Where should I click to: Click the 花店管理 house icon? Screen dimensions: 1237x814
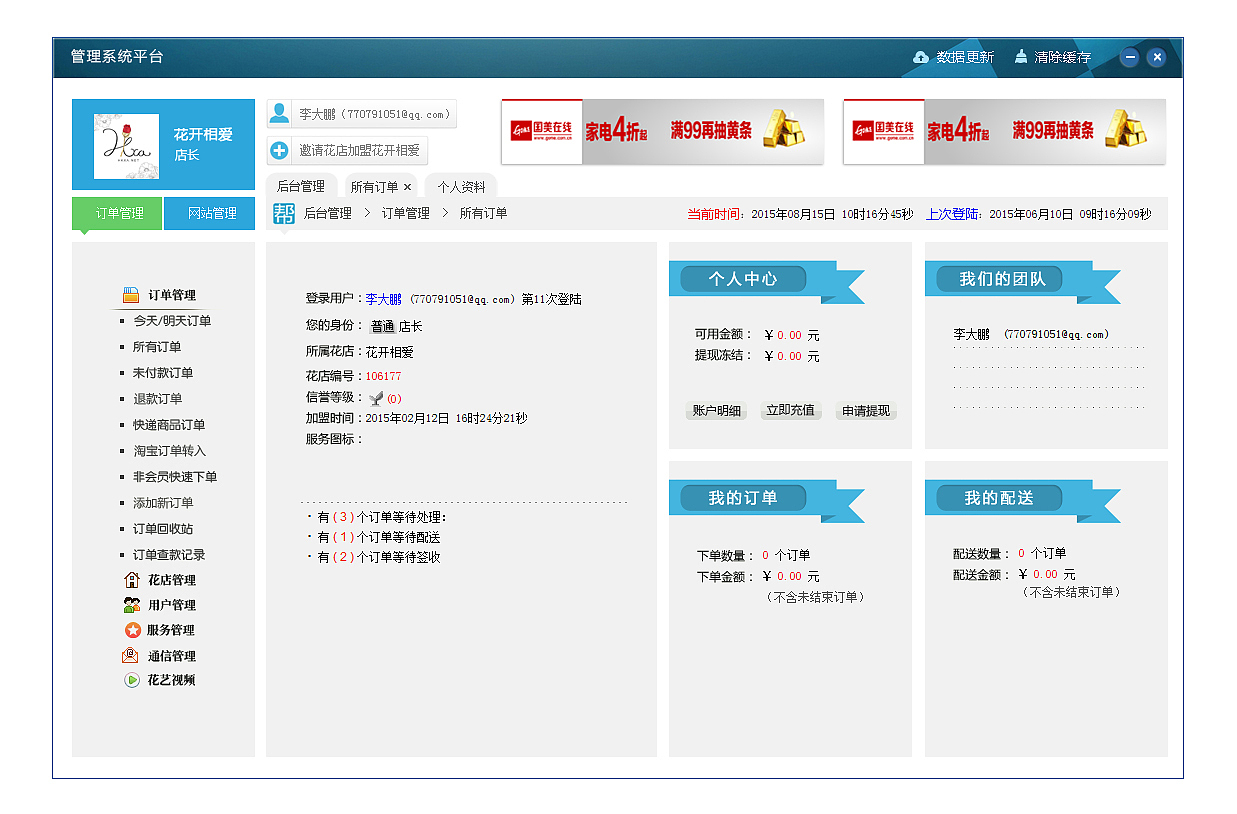coord(131,580)
